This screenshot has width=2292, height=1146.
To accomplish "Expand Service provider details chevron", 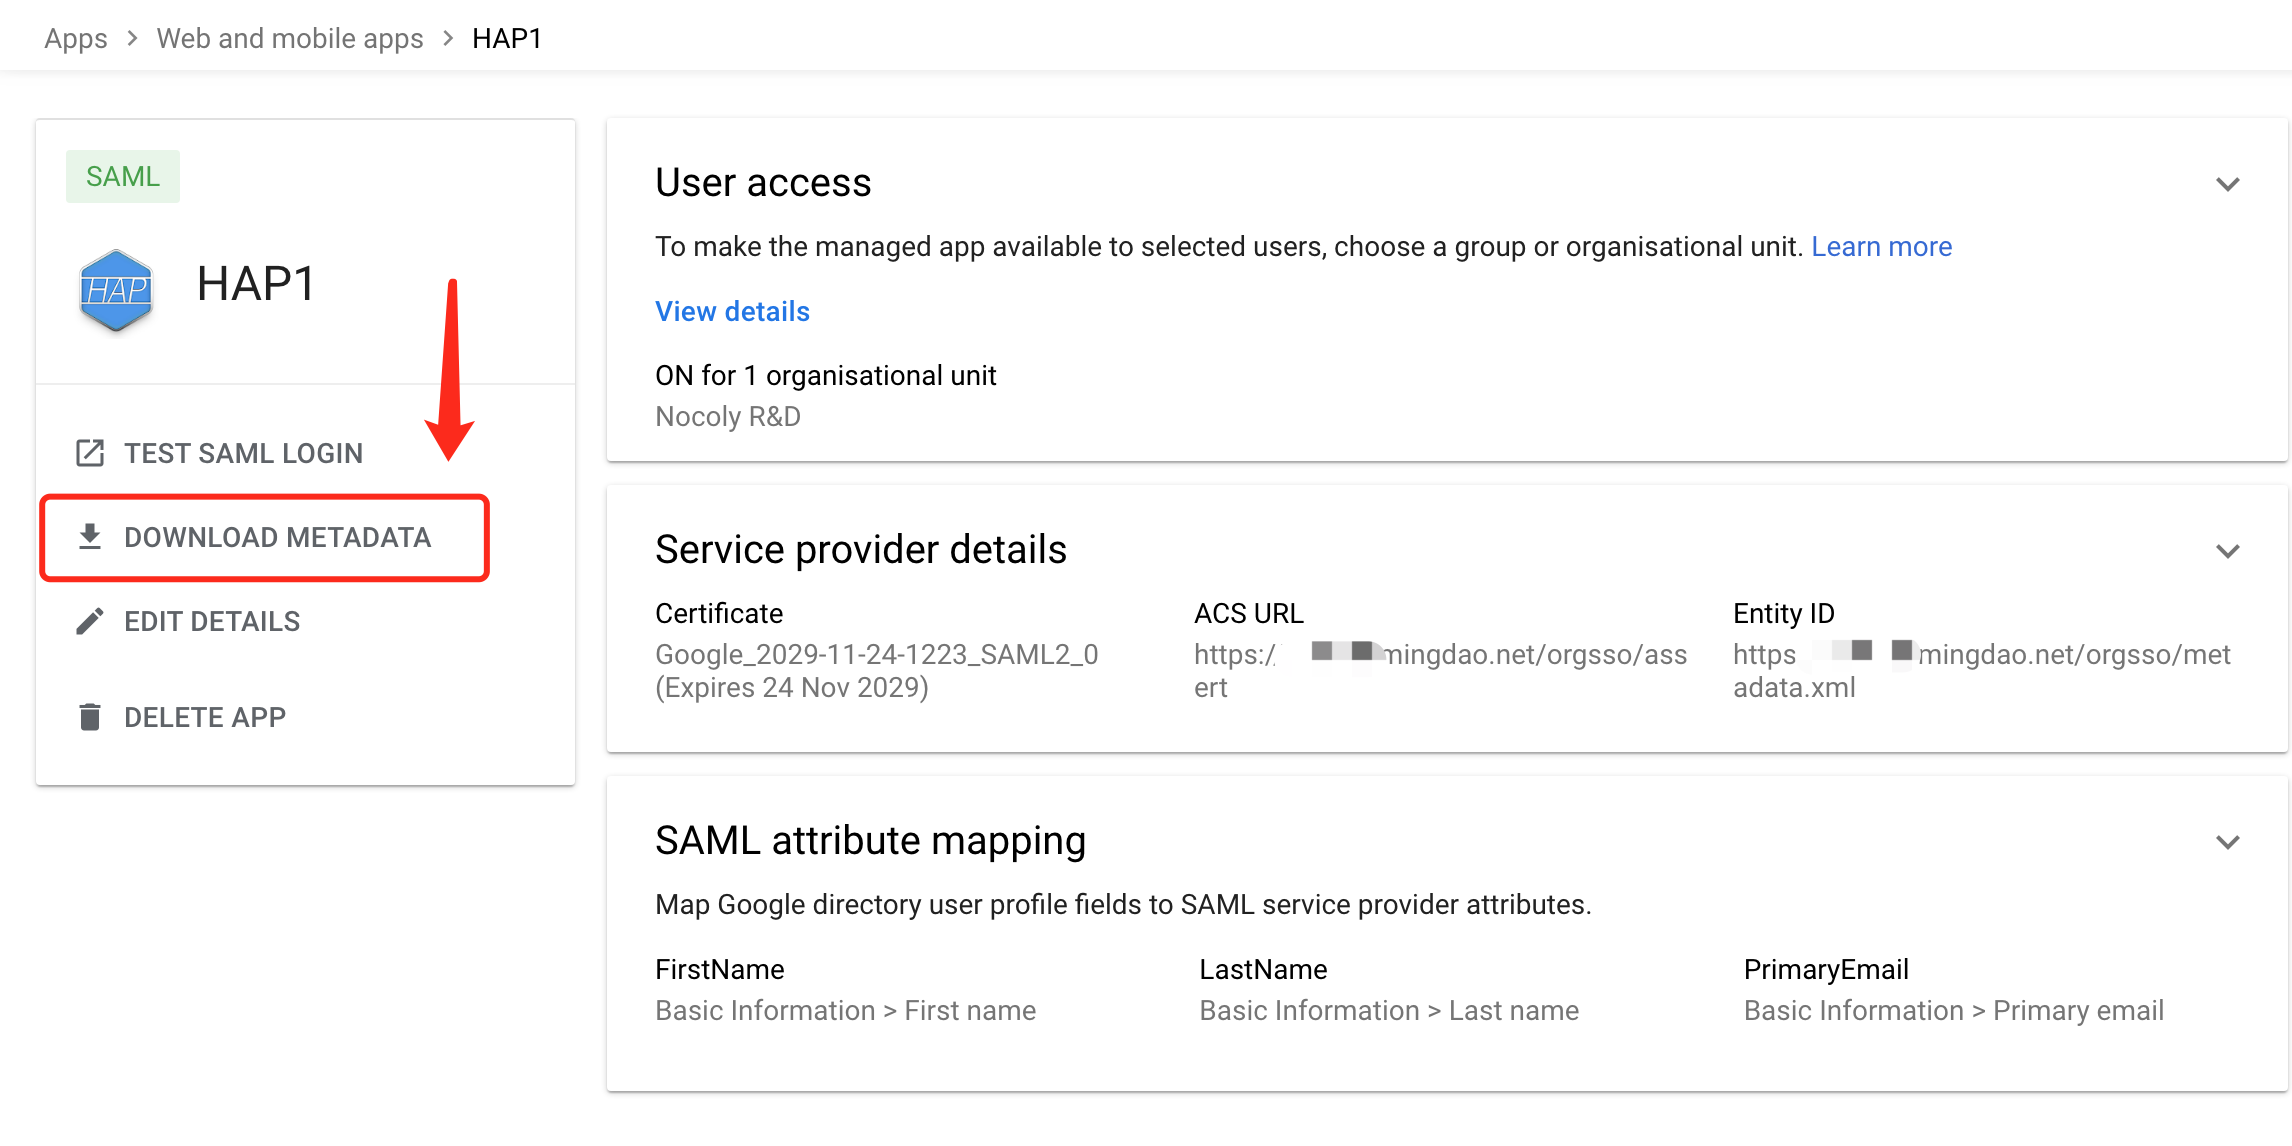I will [2227, 551].
